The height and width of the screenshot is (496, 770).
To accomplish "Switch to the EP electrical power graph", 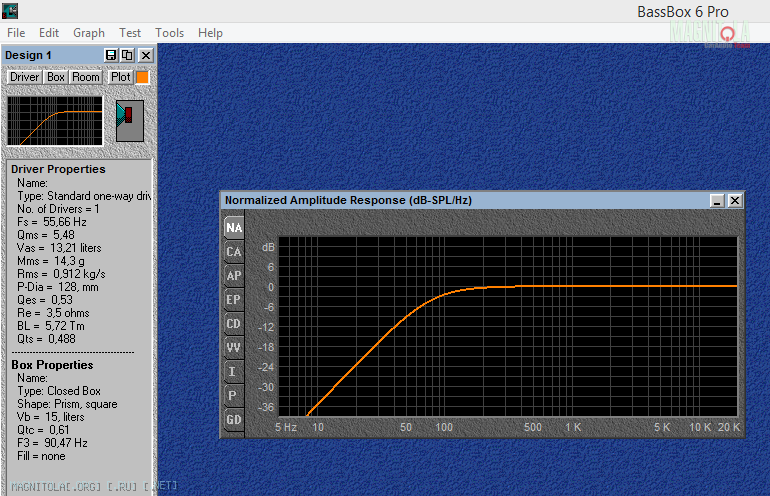I will pyautogui.click(x=234, y=300).
